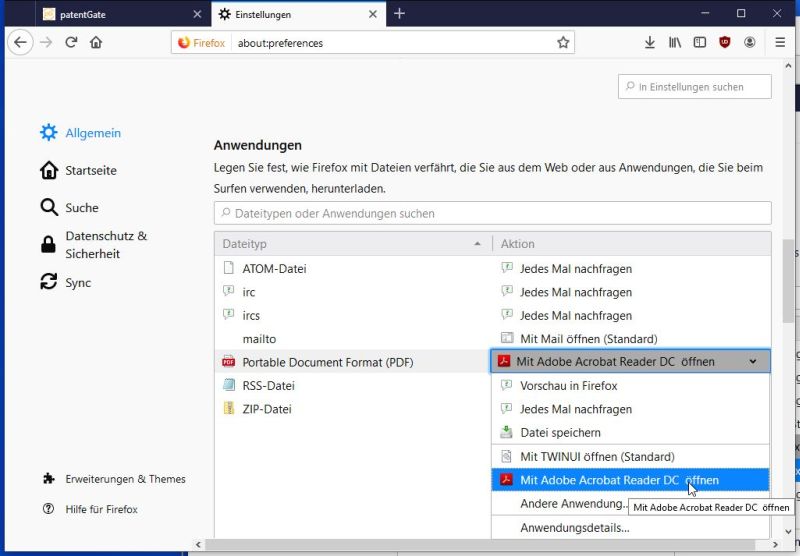This screenshot has width=800, height=556.
Task: Click the RSS-Datei document icon
Action: coord(229,385)
